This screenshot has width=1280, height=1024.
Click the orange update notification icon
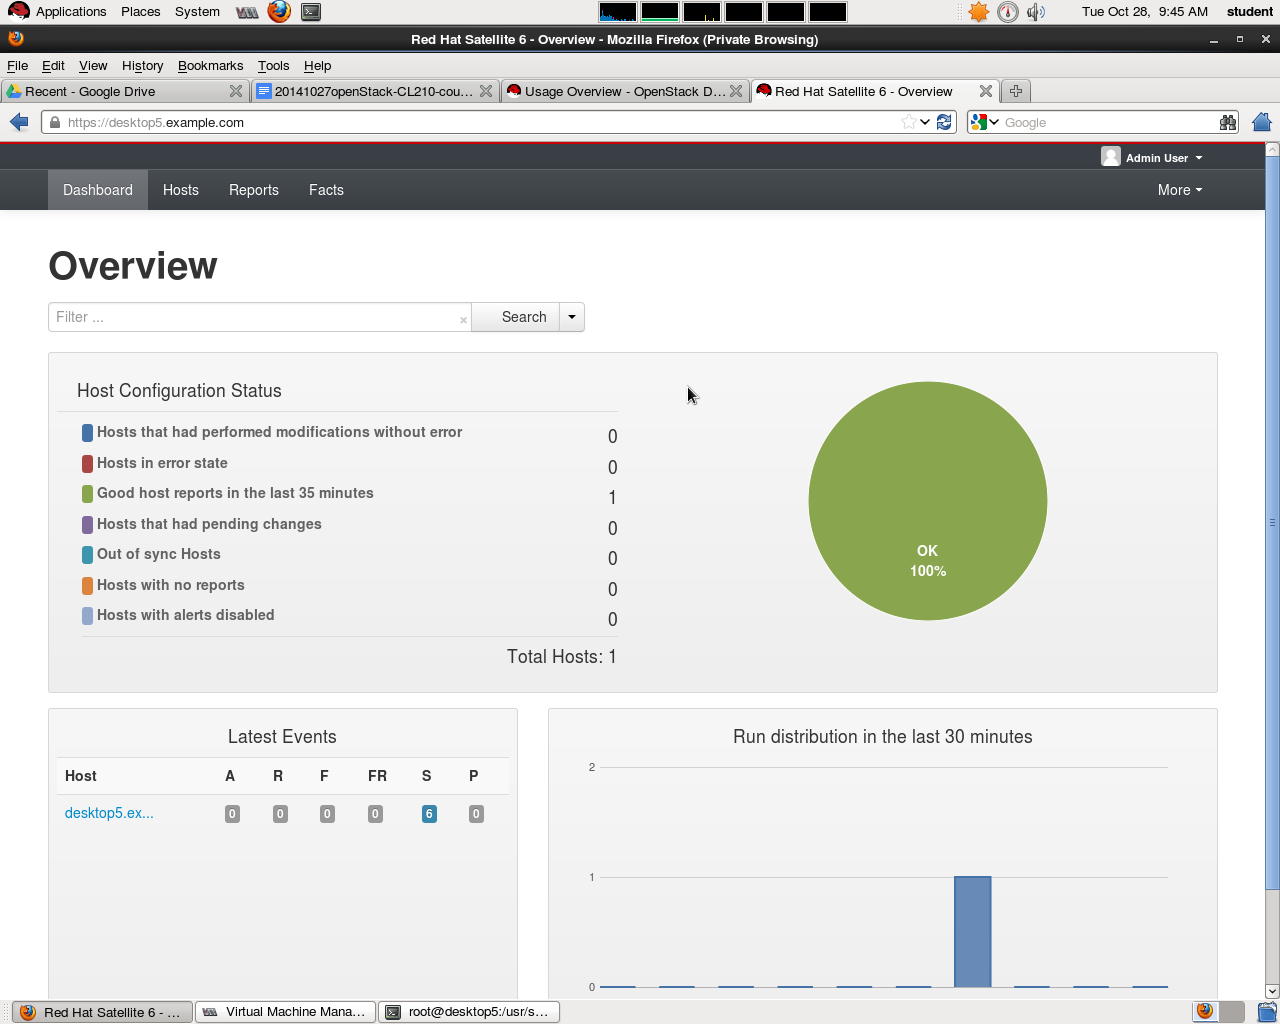[978, 12]
